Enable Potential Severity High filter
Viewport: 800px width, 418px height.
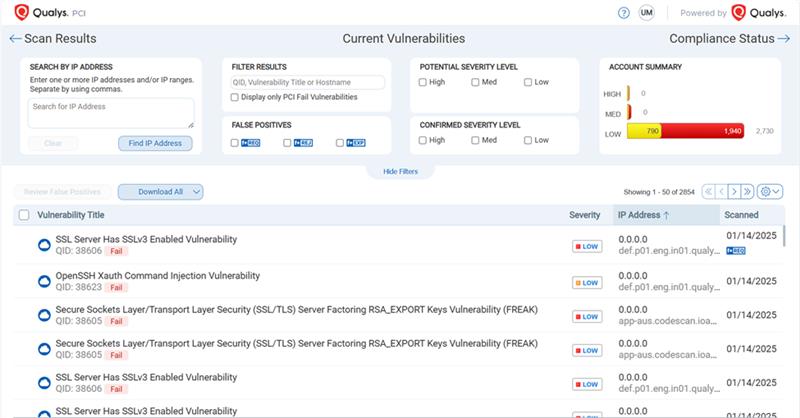[x=422, y=82]
